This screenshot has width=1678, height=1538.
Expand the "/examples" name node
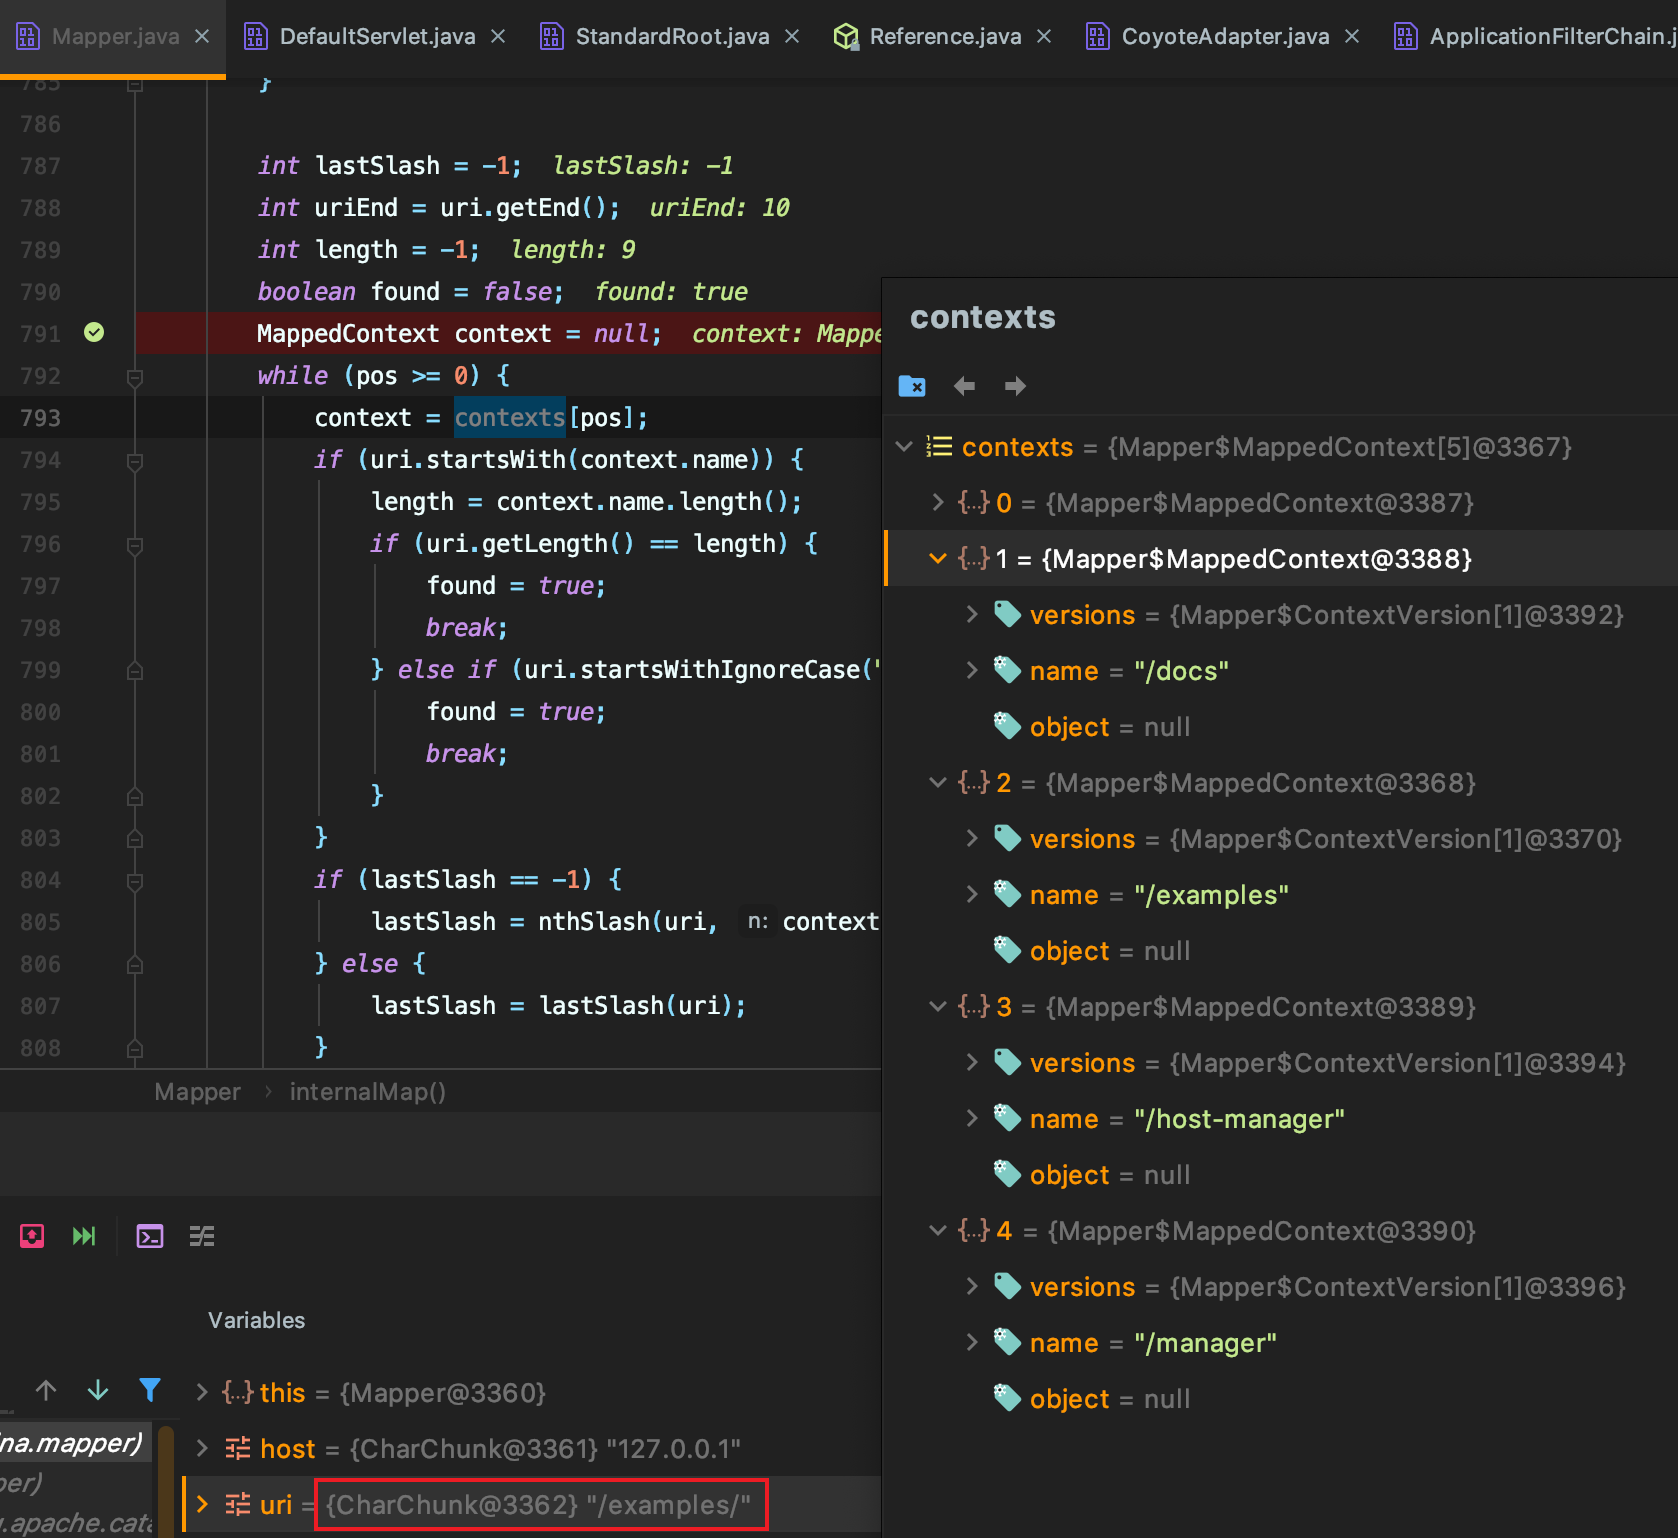(972, 895)
